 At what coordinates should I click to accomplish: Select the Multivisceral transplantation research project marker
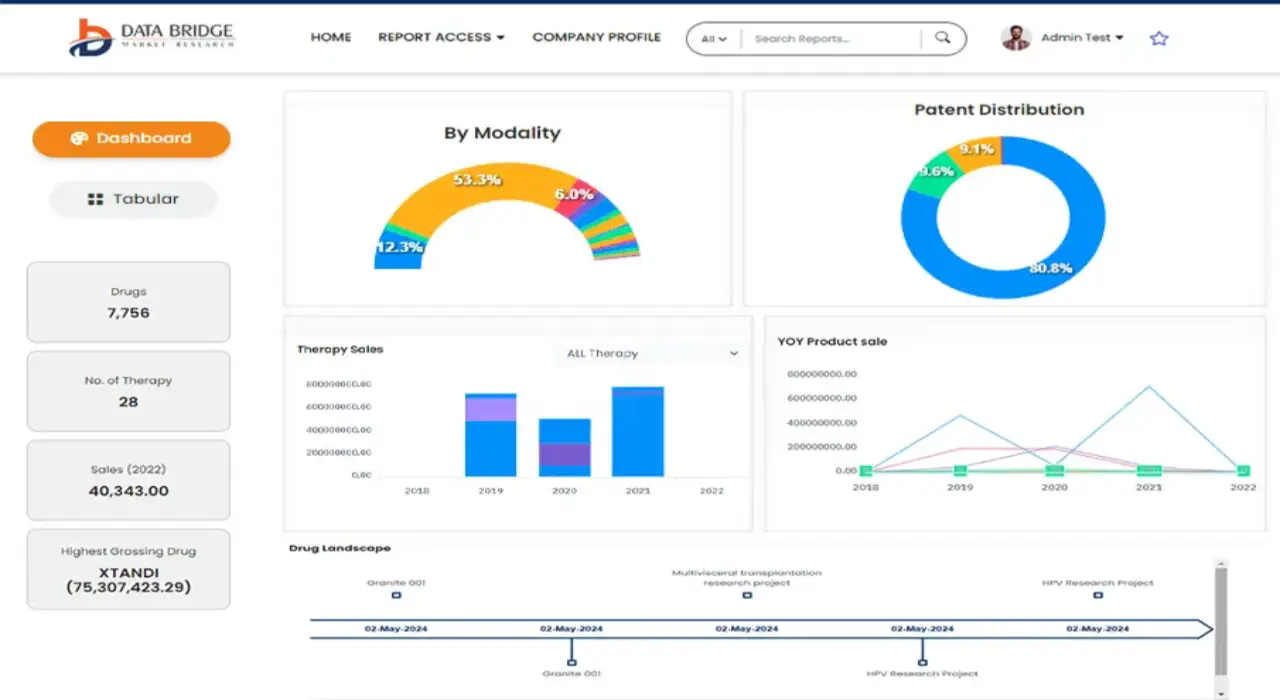[747, 595]
